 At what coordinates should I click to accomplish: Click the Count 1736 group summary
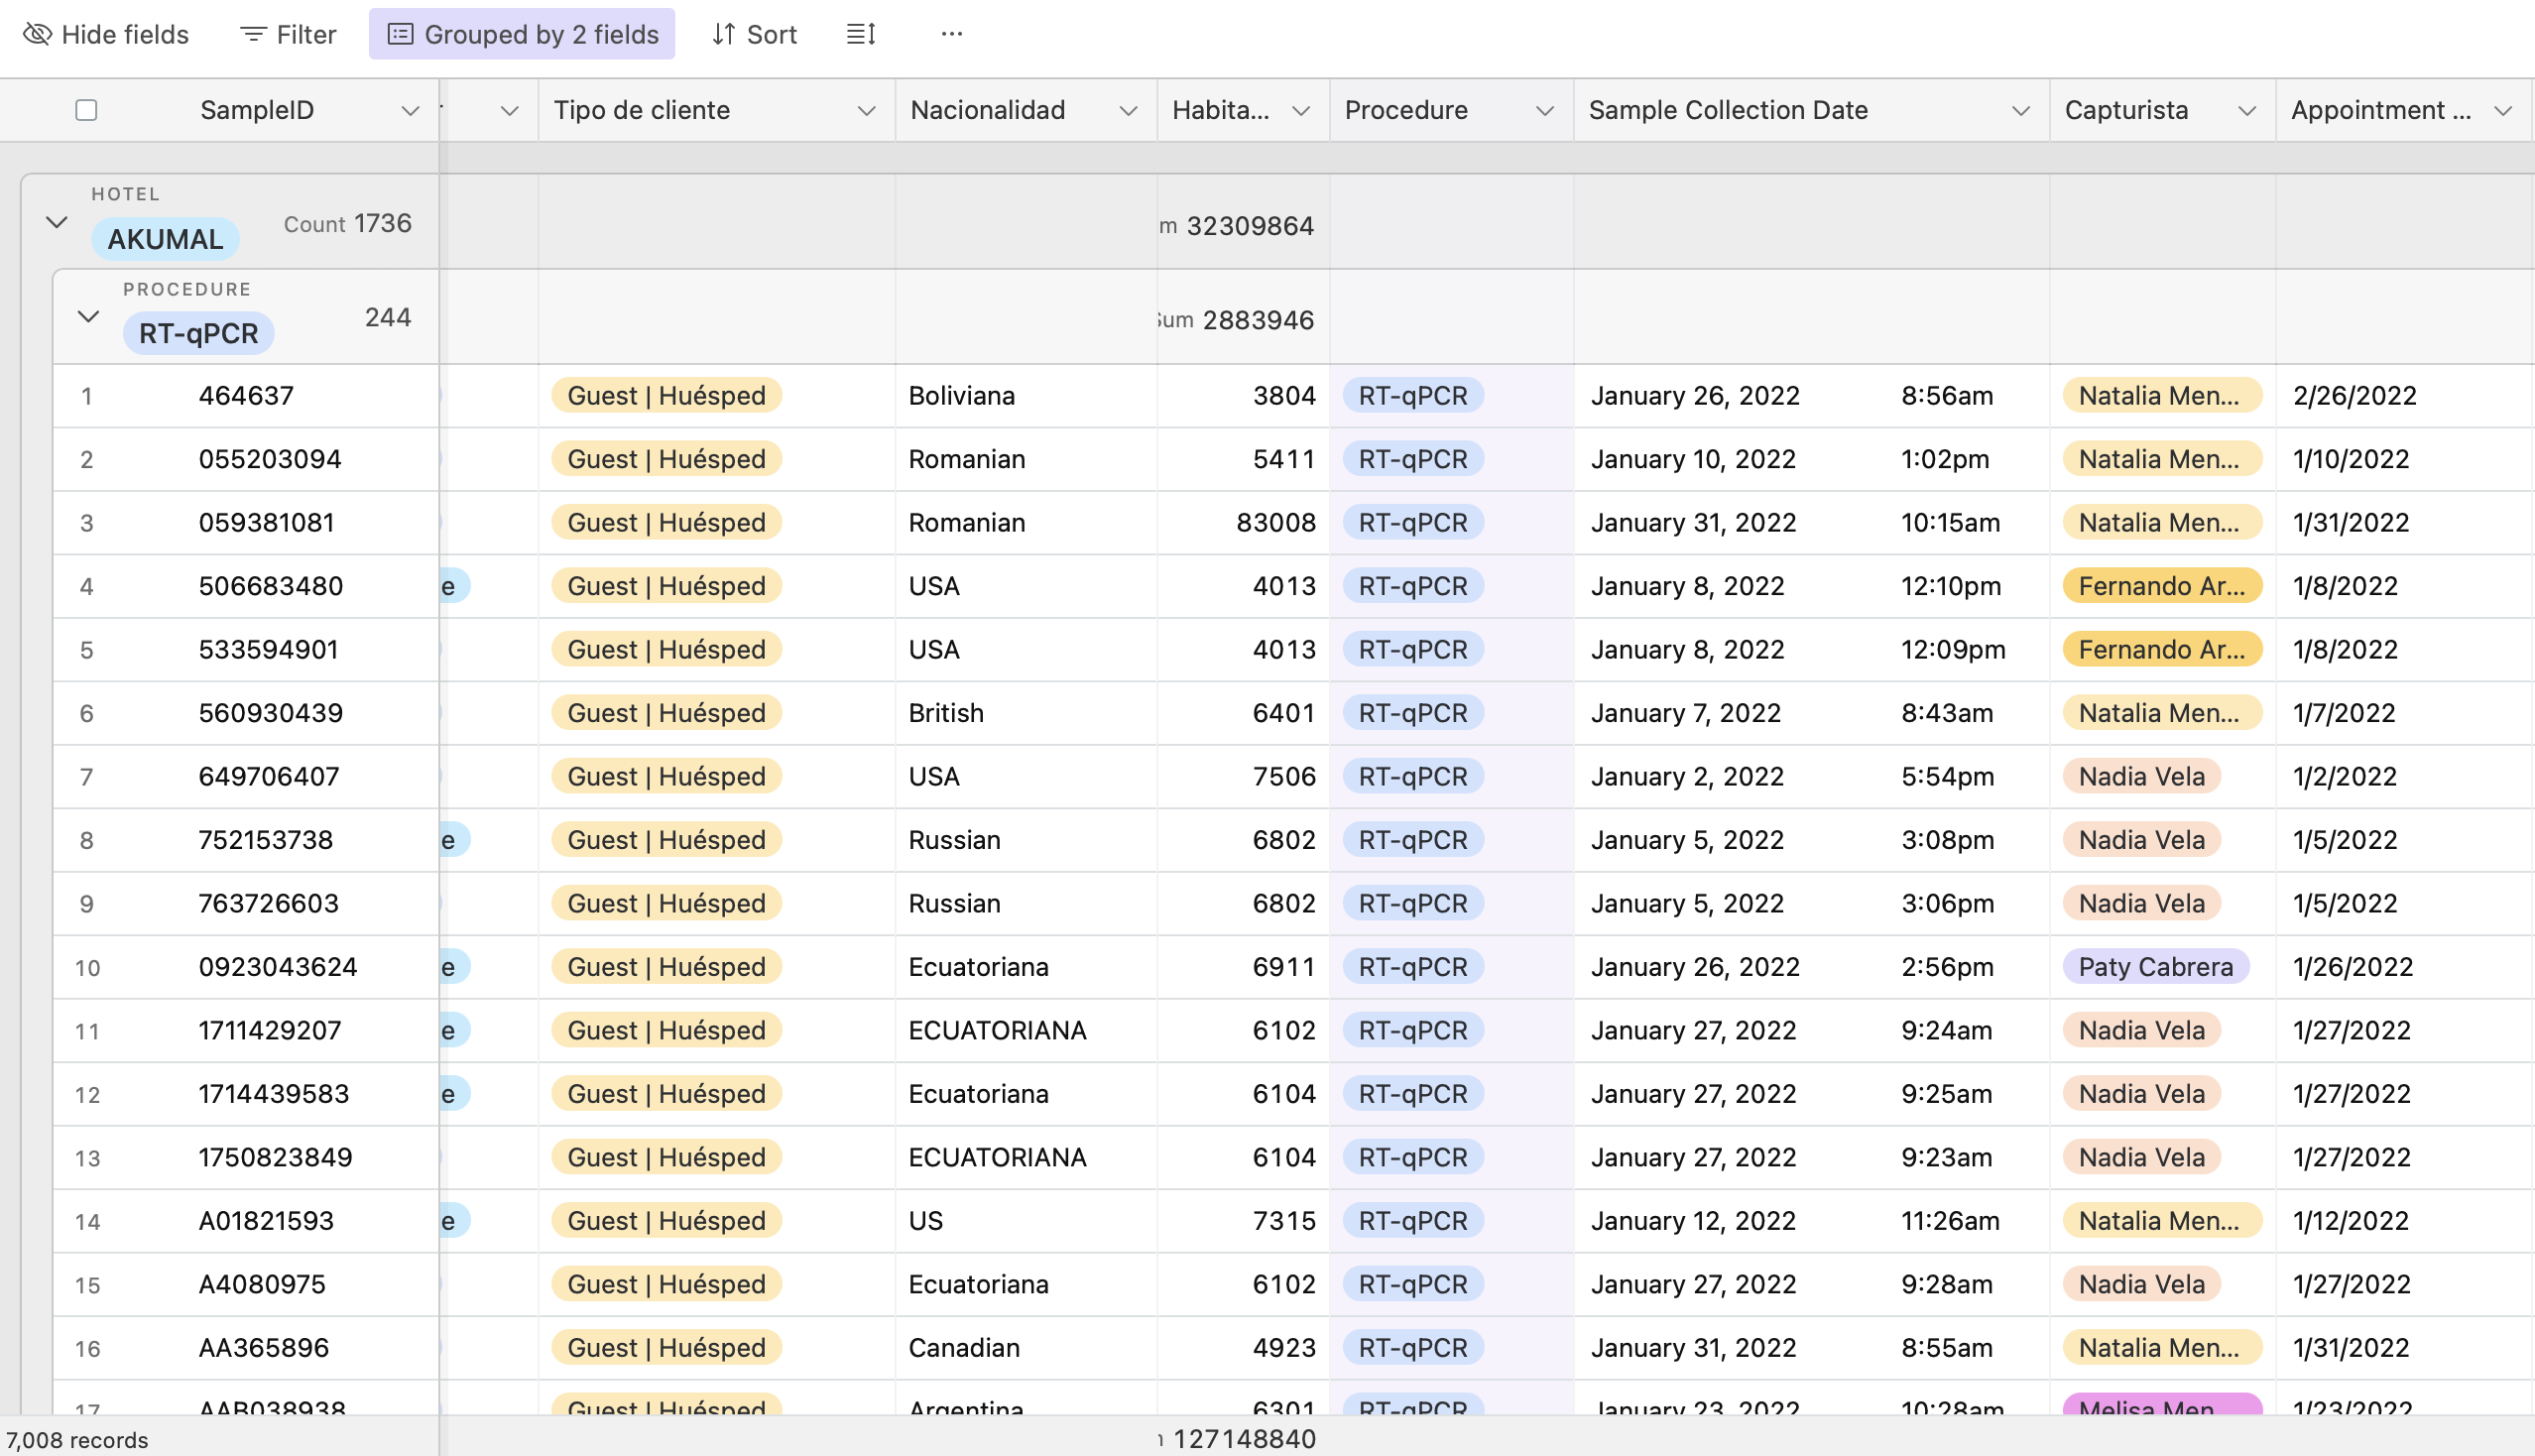pos(347,223)
